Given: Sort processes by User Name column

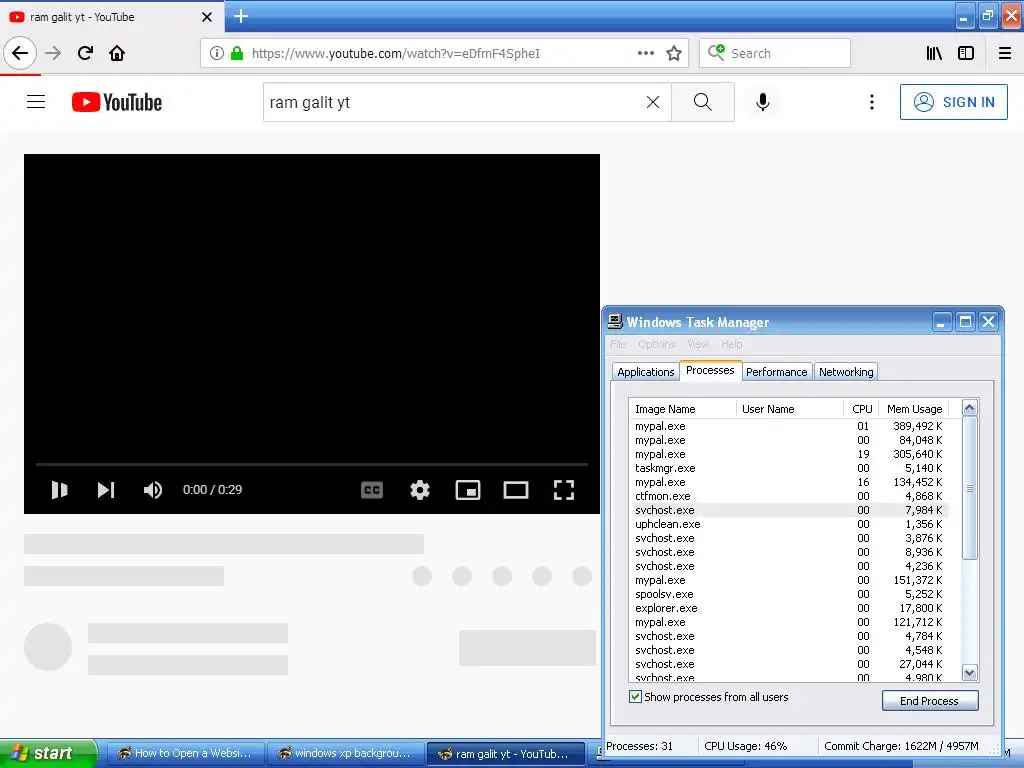Looking at the screenshot, I should pyautogui.click(x=790, y=409).
